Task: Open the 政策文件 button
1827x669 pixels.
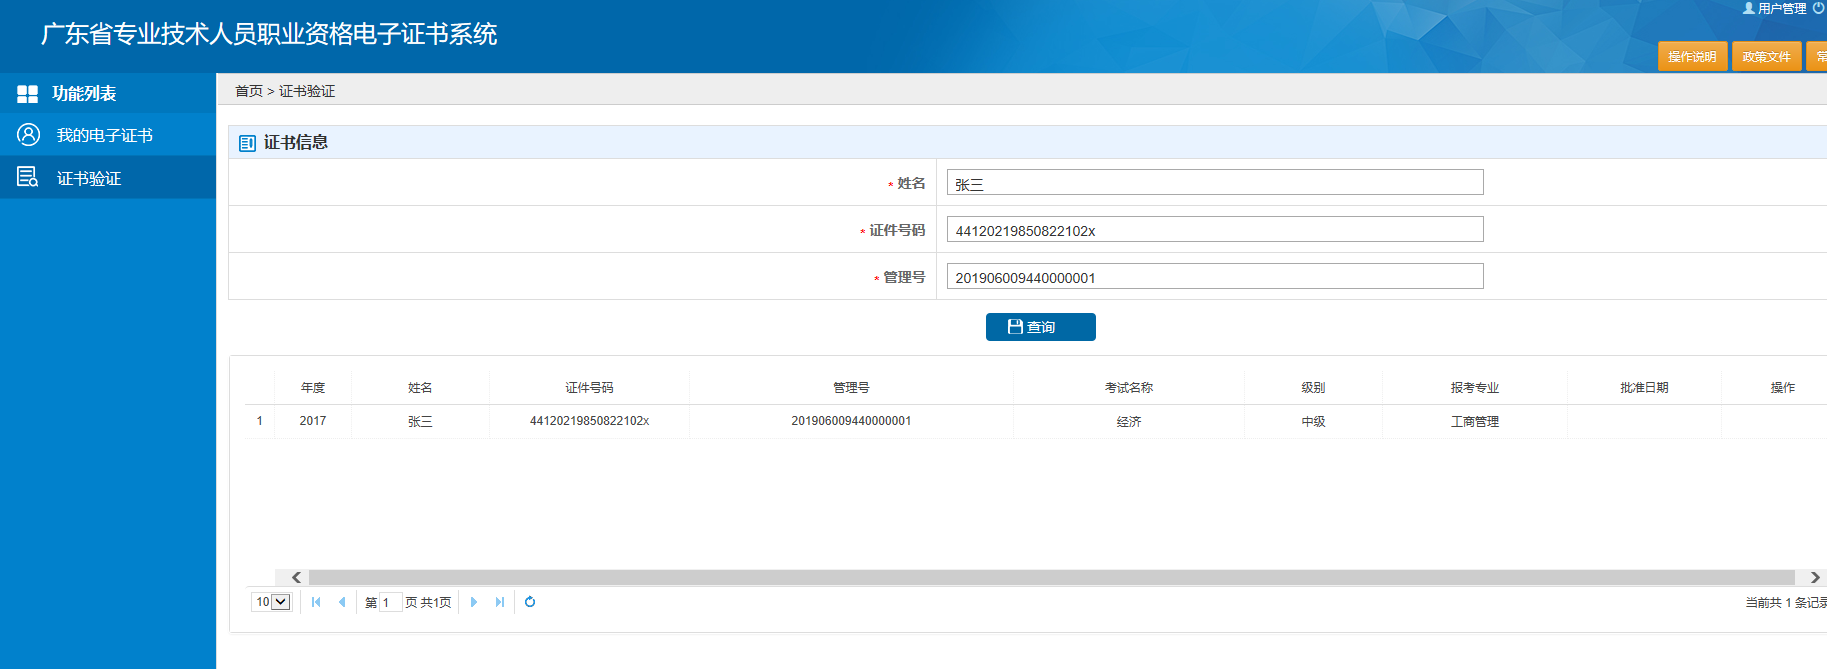Action: click(x=1766, y=57)
